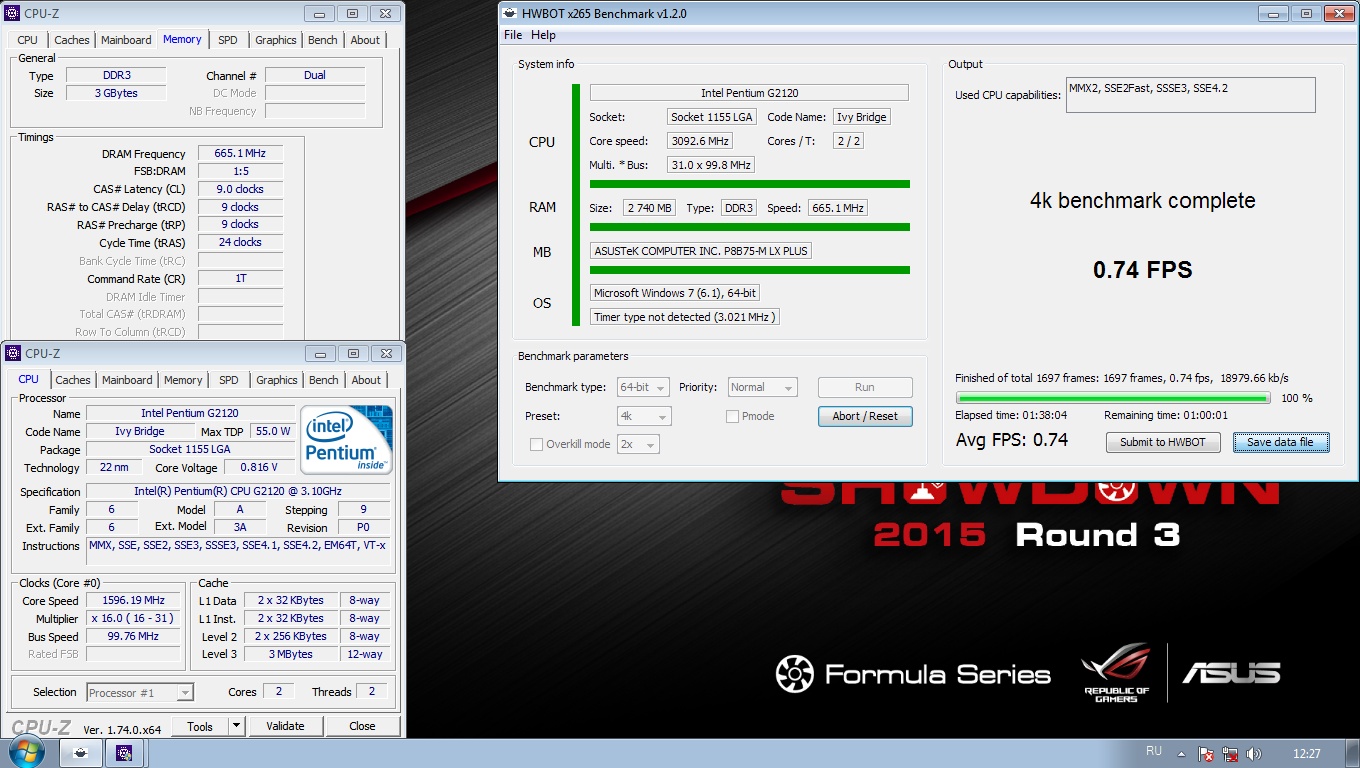
Task: Open About tab in lower CPU-Z window
Action: [x=366, y=380]
